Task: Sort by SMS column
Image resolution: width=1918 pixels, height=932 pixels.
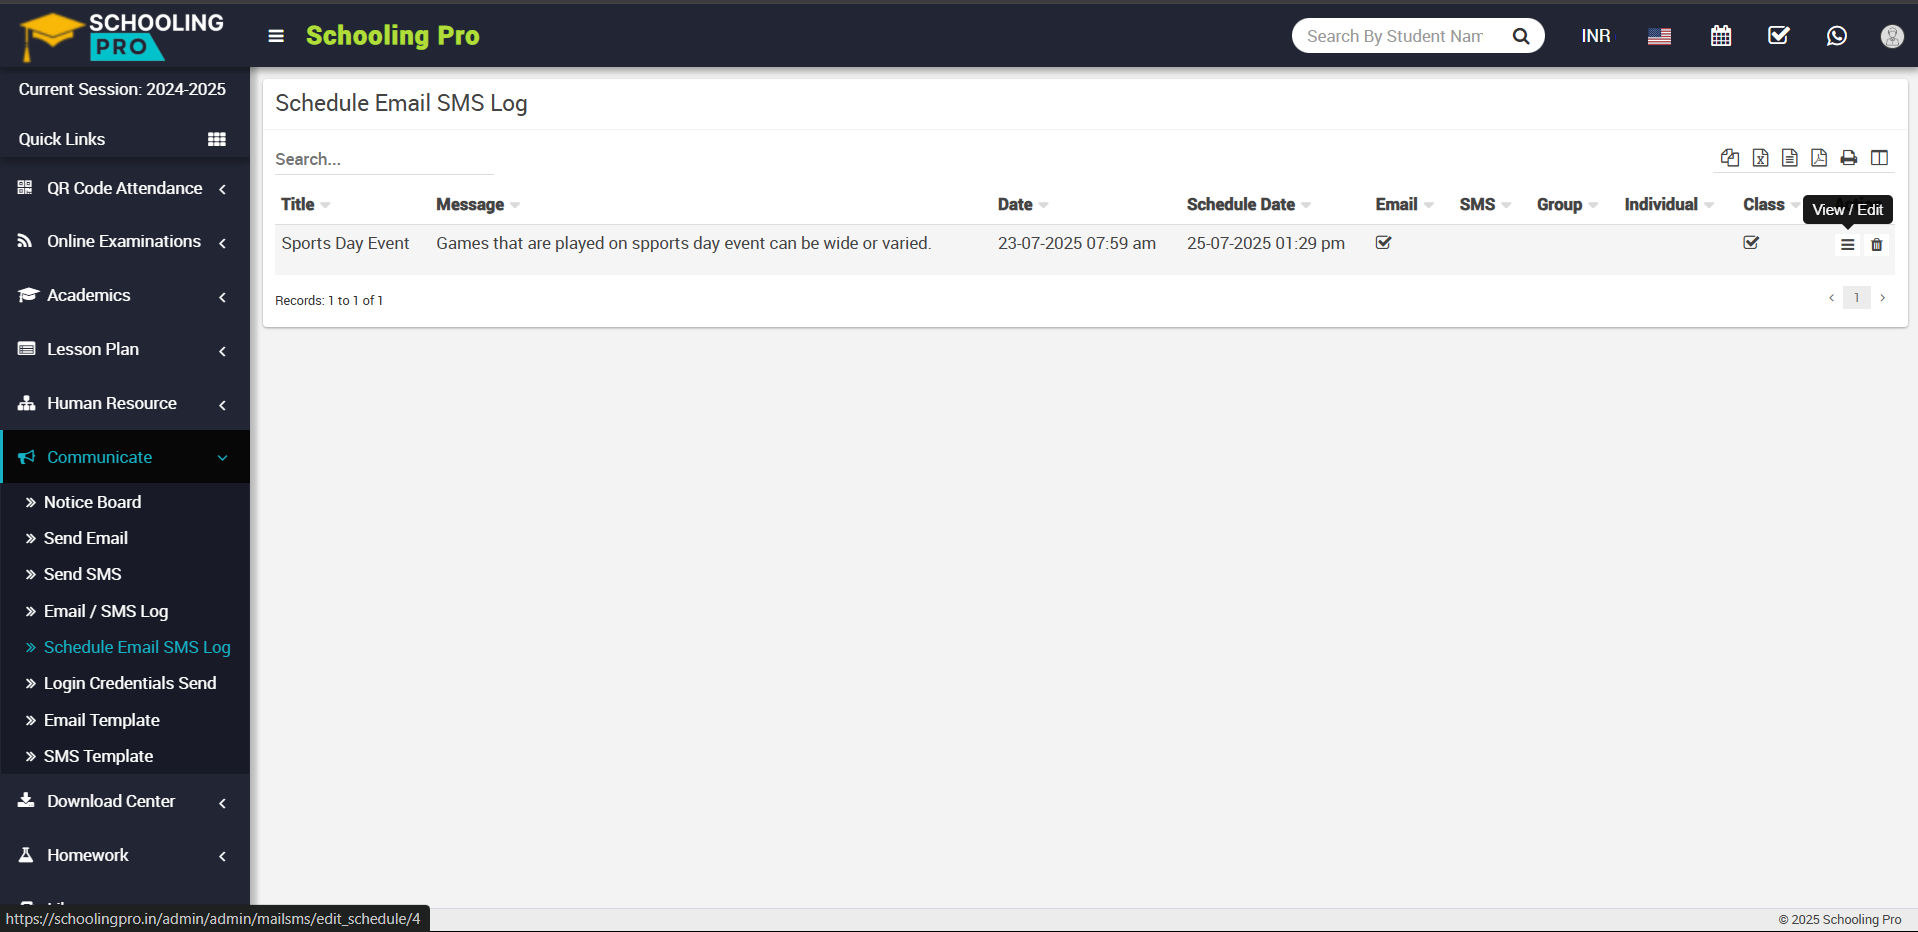Action: (1485, 204)
